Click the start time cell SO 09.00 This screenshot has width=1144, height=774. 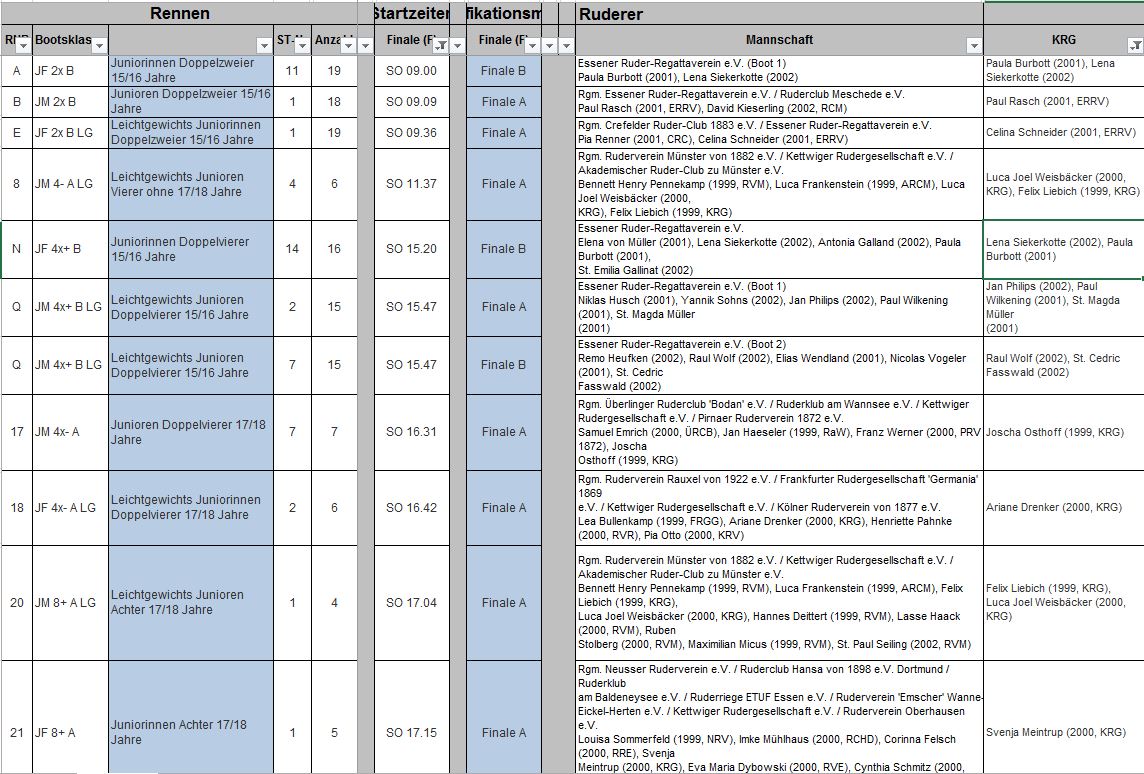pyautogui.click(x=411, y=71)
